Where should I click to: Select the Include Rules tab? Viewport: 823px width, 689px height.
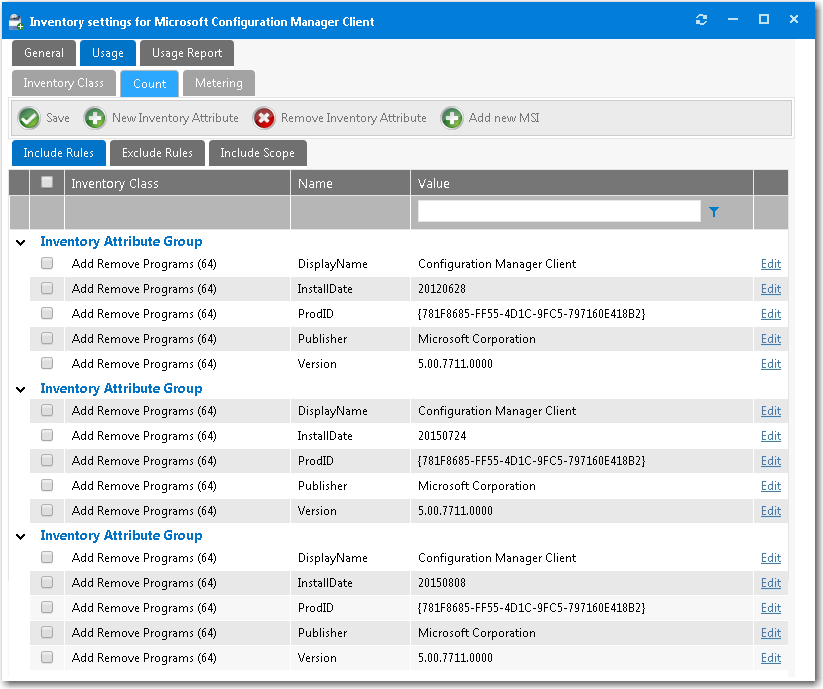[x=59, y=153]
